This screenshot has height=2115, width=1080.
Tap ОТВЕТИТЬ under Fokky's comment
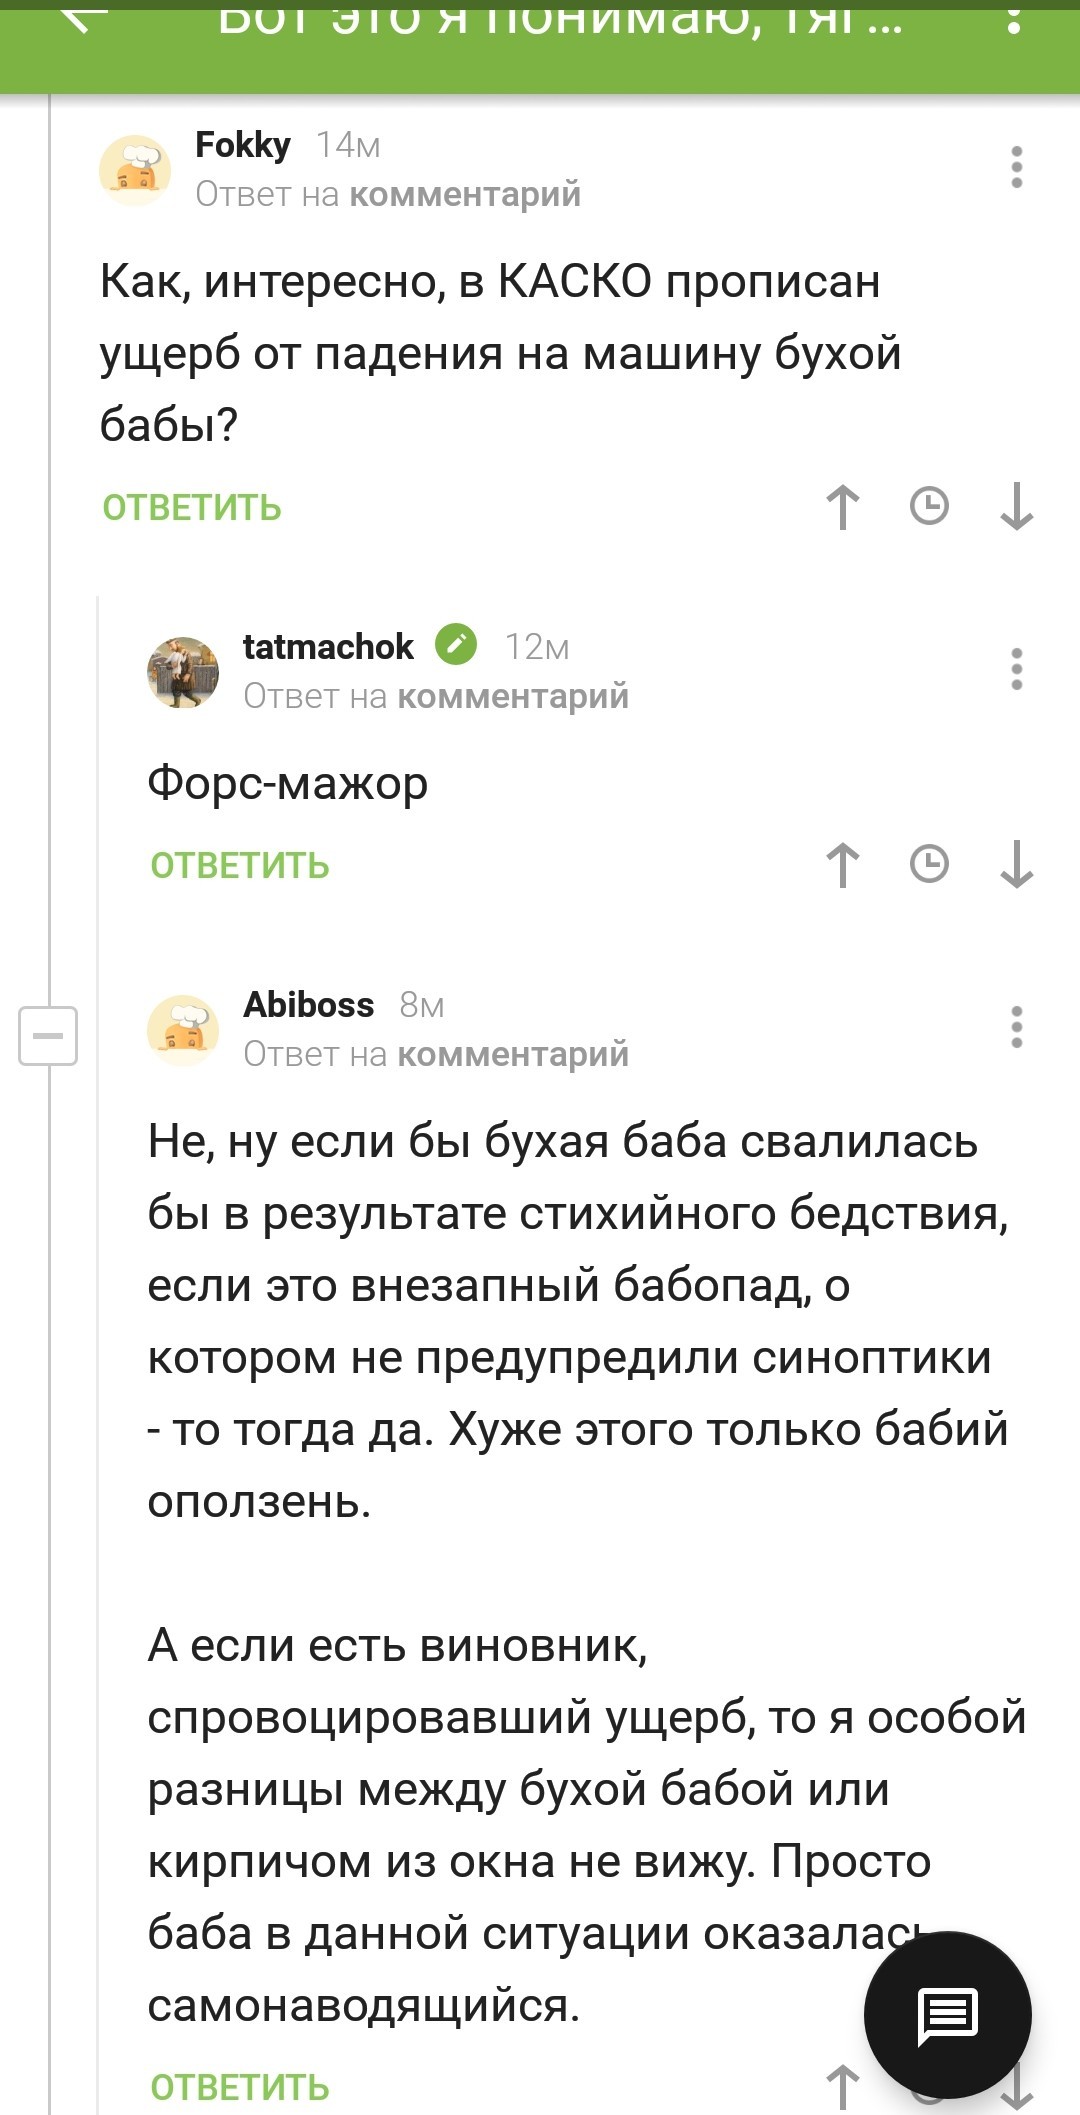[x=192, y=508]
